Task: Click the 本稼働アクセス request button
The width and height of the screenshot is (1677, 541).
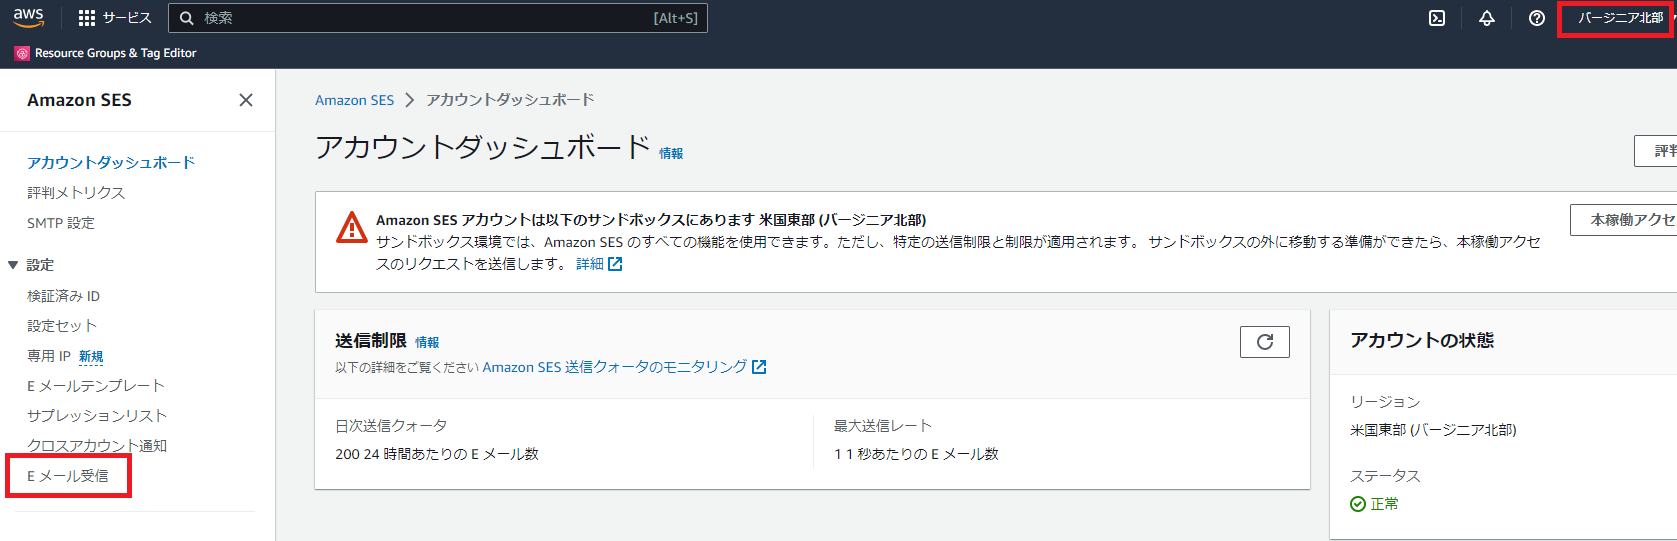Action: (x=1626, y=220)
